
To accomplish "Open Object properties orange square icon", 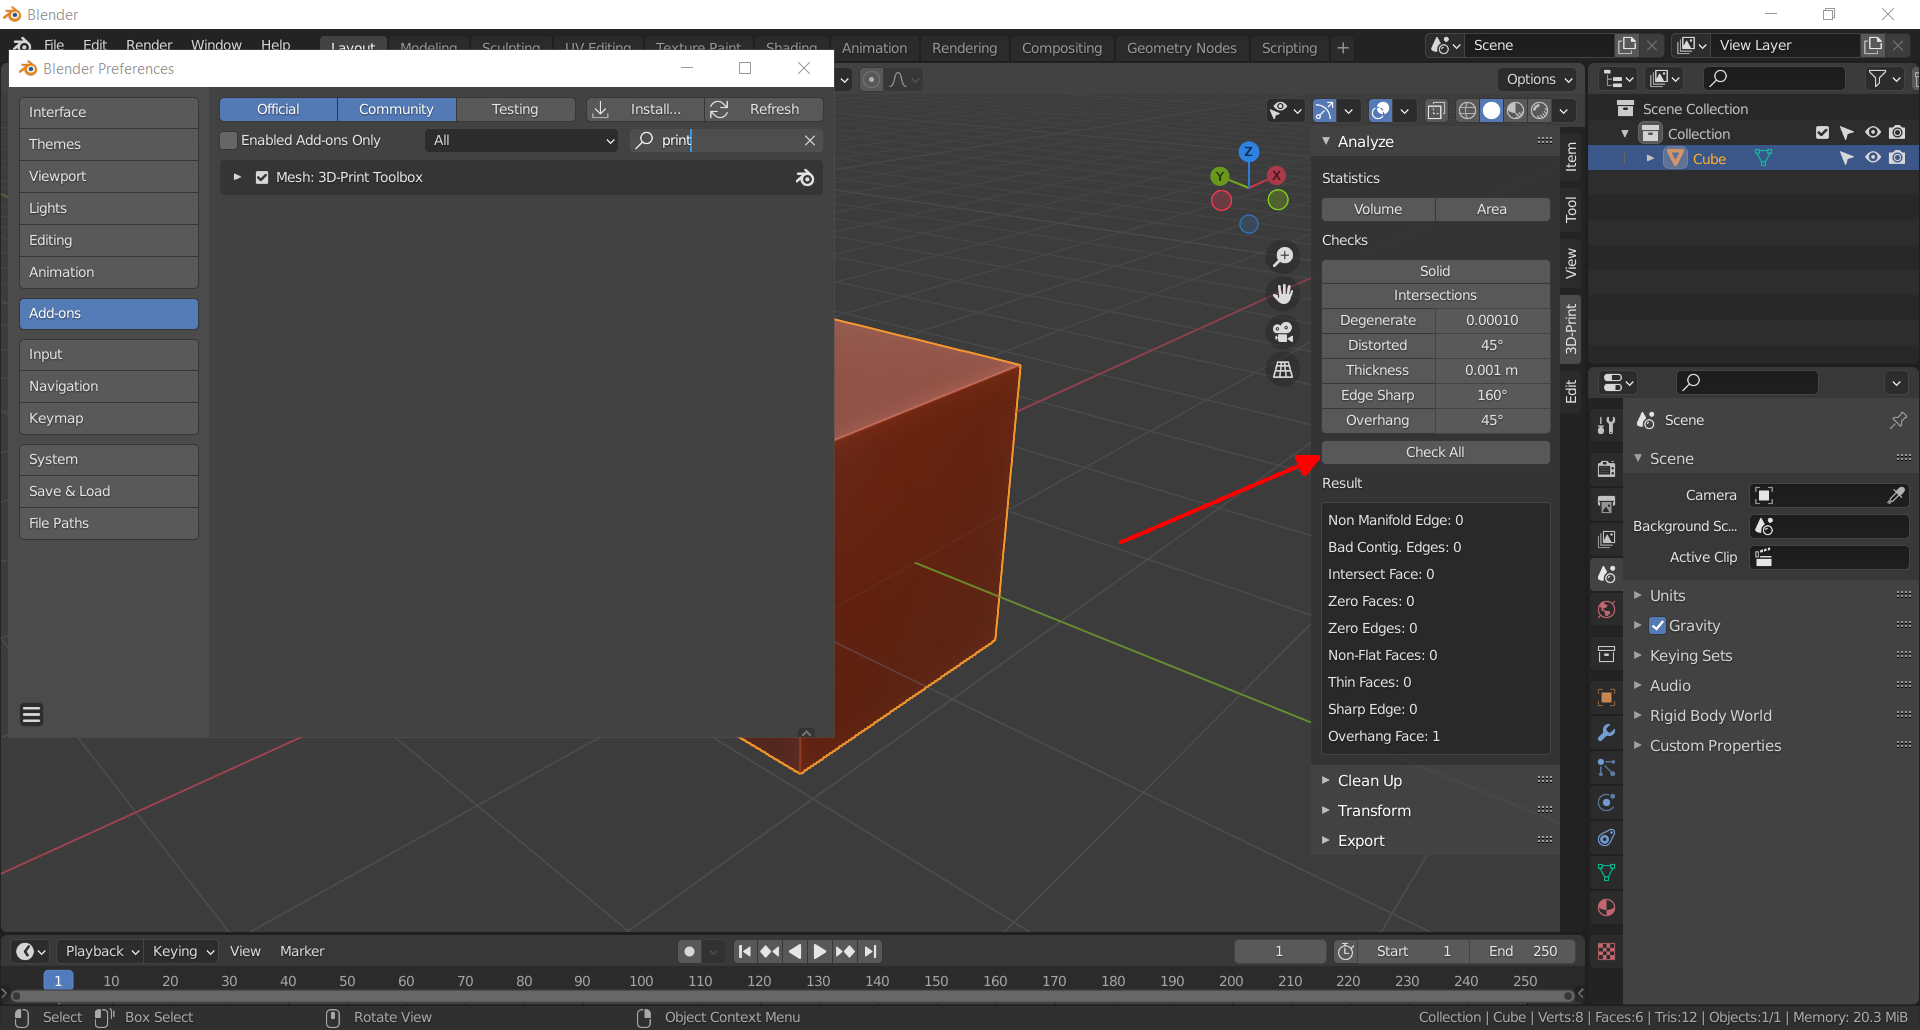I will (x=1606, y=697).
